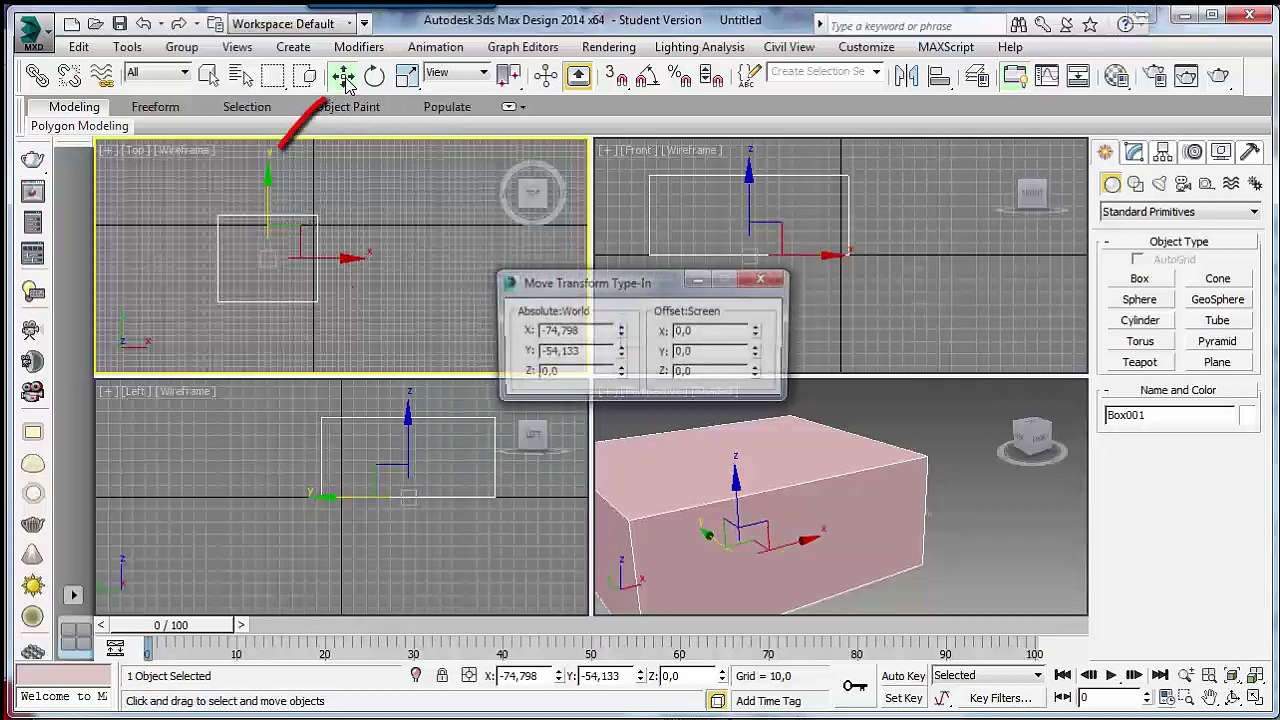The image size is (1280, 720).
Task: Click Offset Screen Y value field
Action: tap(709, 351)
